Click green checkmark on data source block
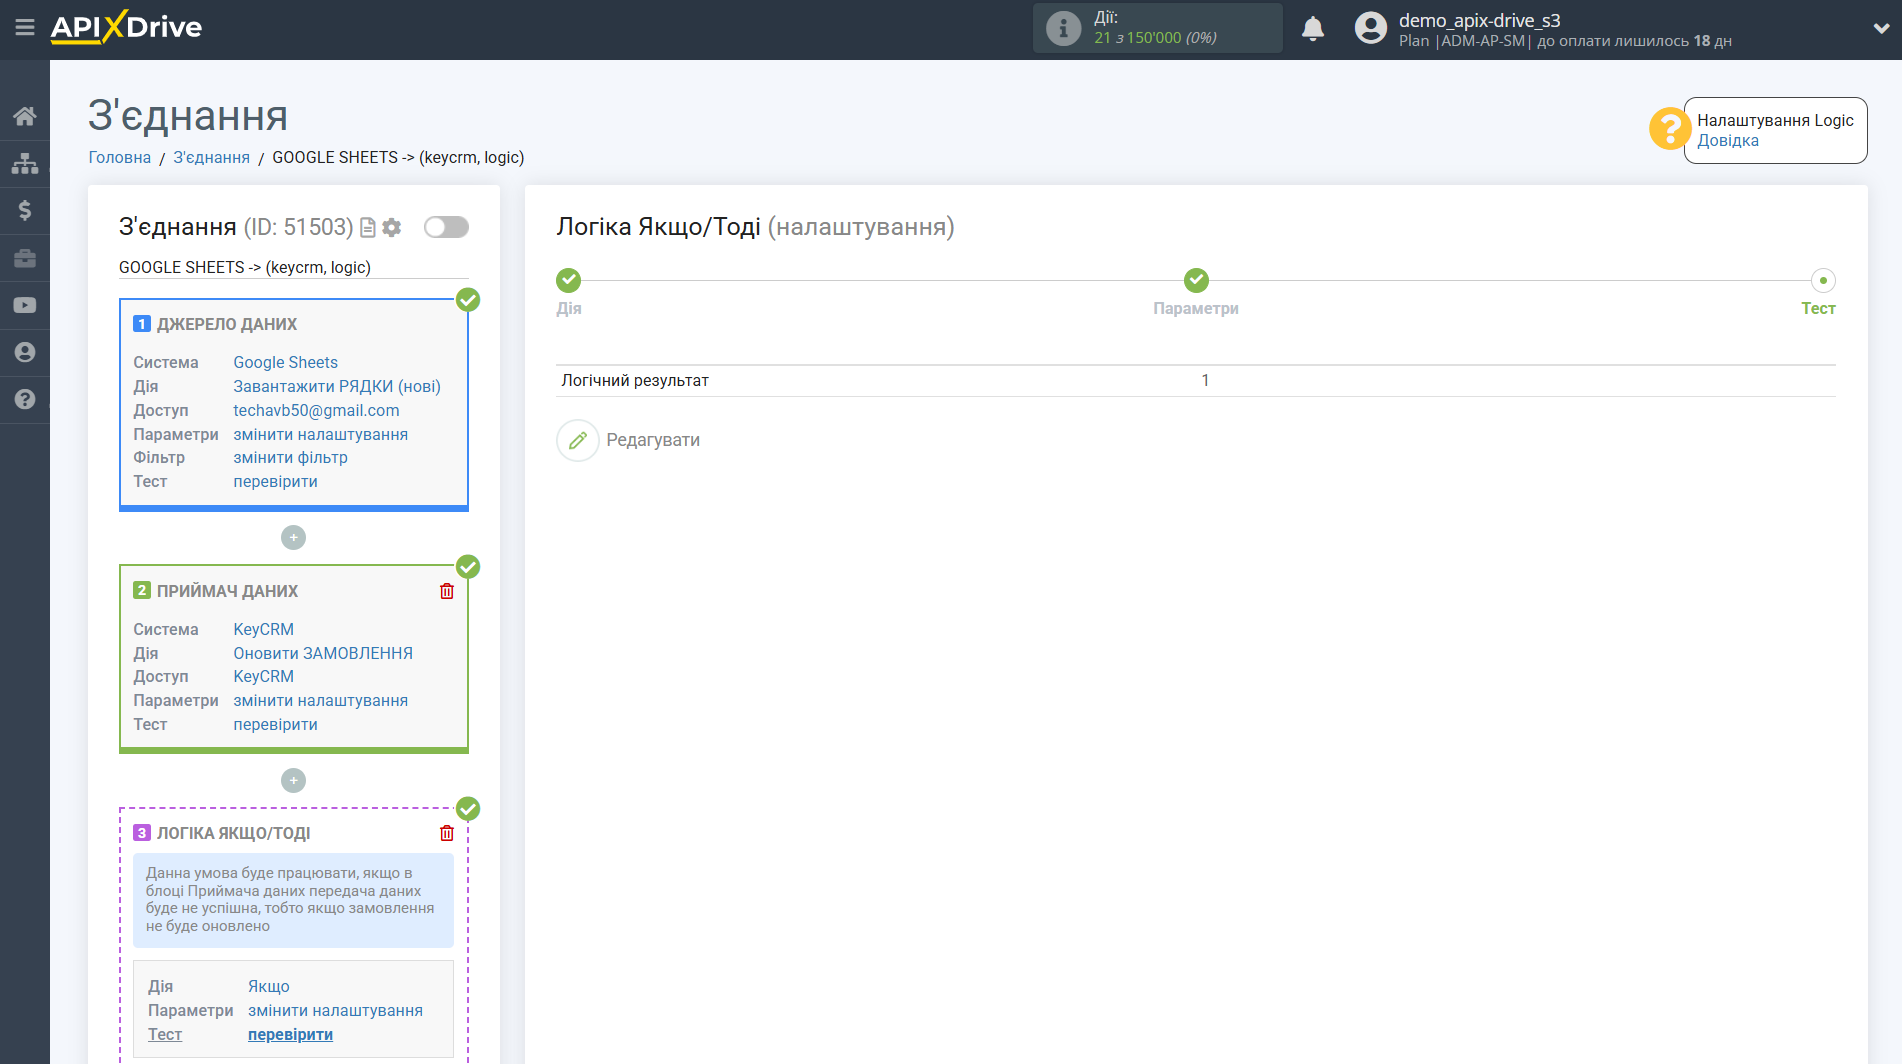The height and width of the screenshot is (1064, 1902). (x=468, y=300)
